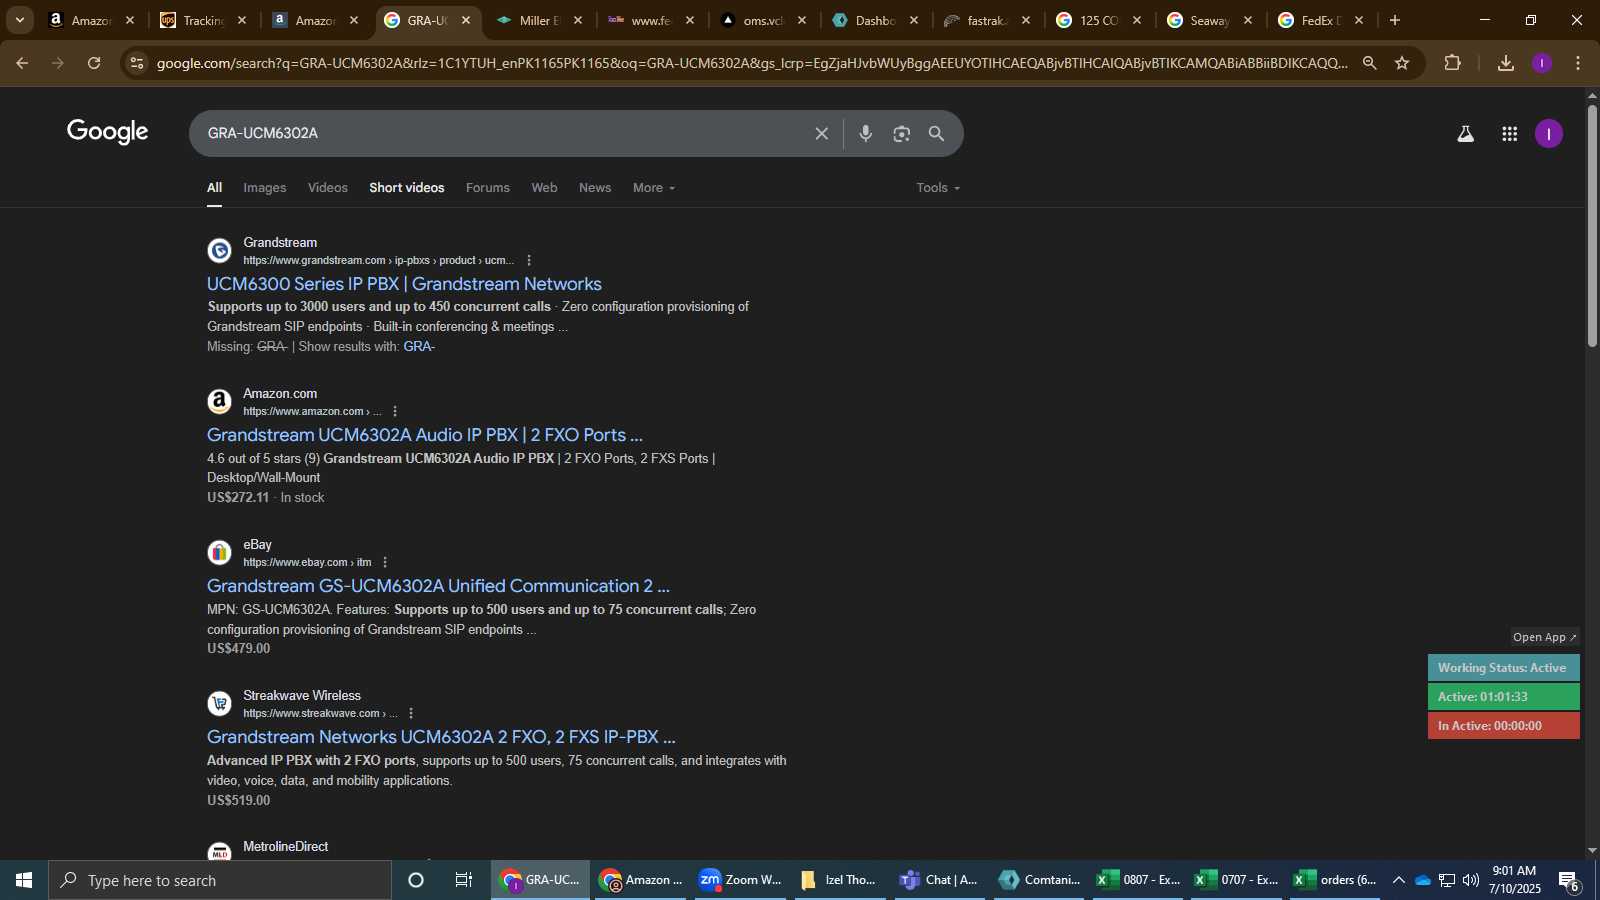Click the Open App button
1600x900 pixels.
pos(1544,637)
